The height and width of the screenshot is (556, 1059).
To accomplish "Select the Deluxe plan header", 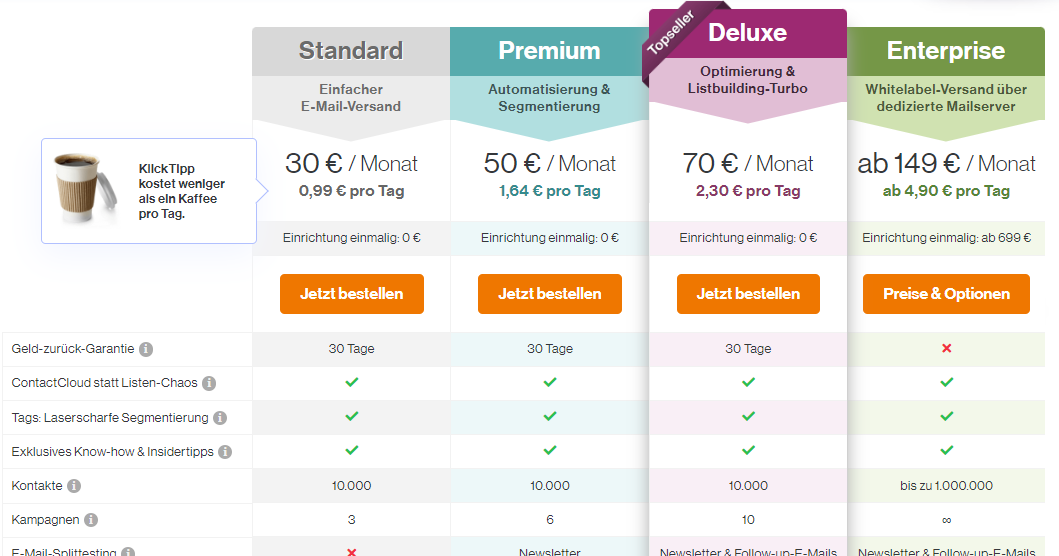I will (748, 33).
